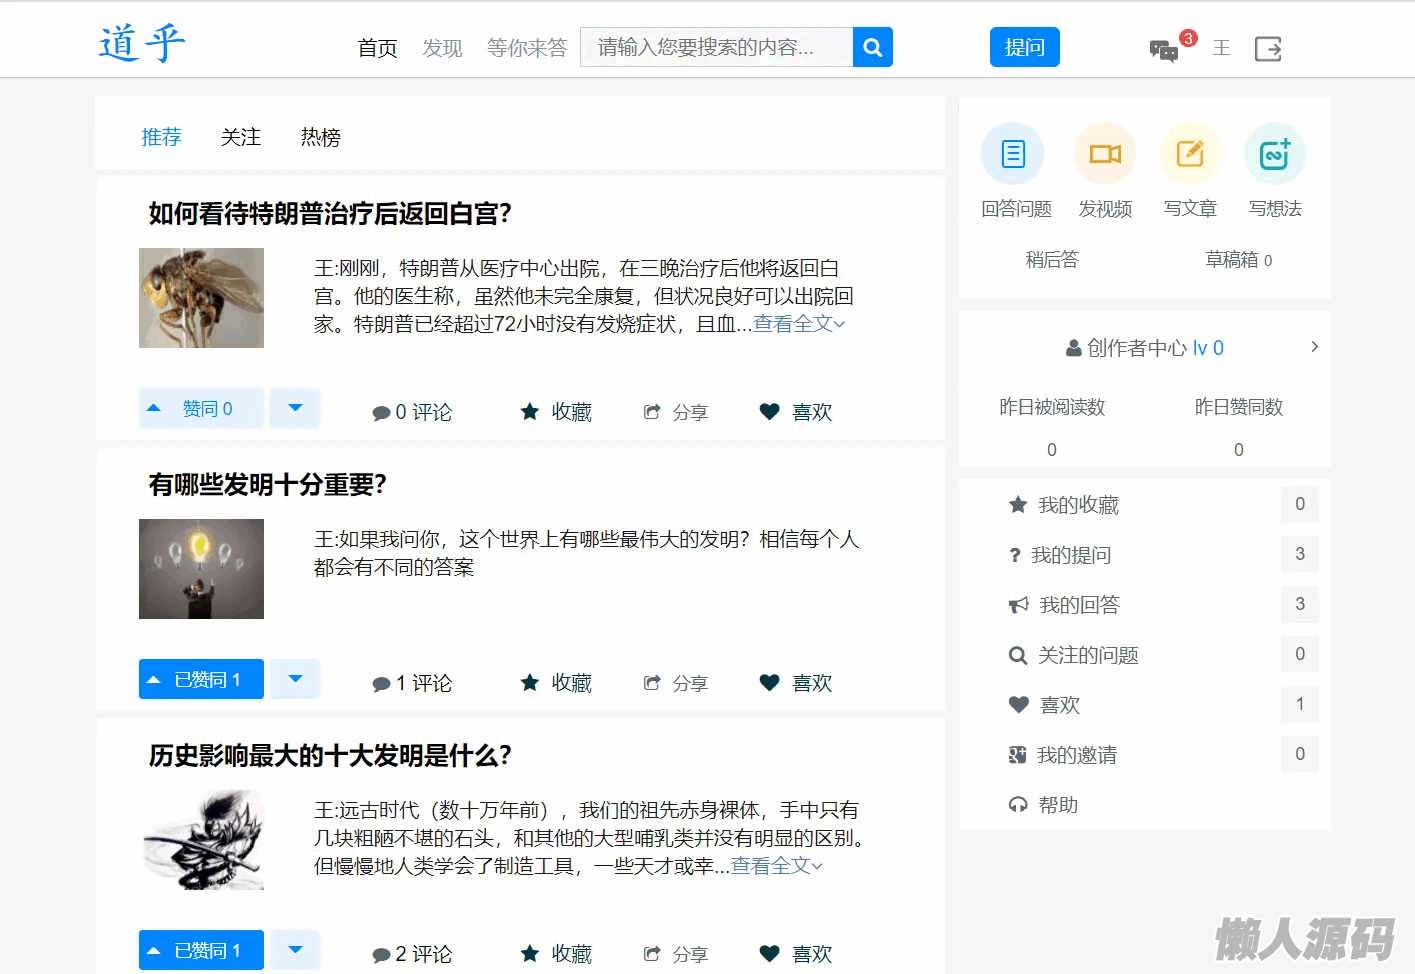Toggle 赞同 0 upvote on Trump question
This screenshot has width=1415, height=974.
pos(201,409)
